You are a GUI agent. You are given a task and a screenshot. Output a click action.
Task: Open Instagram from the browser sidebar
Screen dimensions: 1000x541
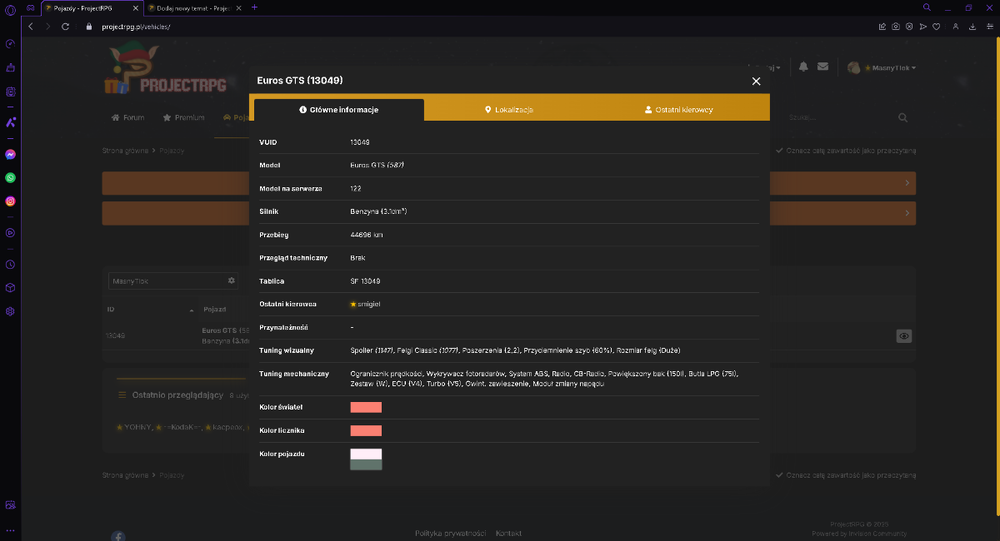[10, 201]
